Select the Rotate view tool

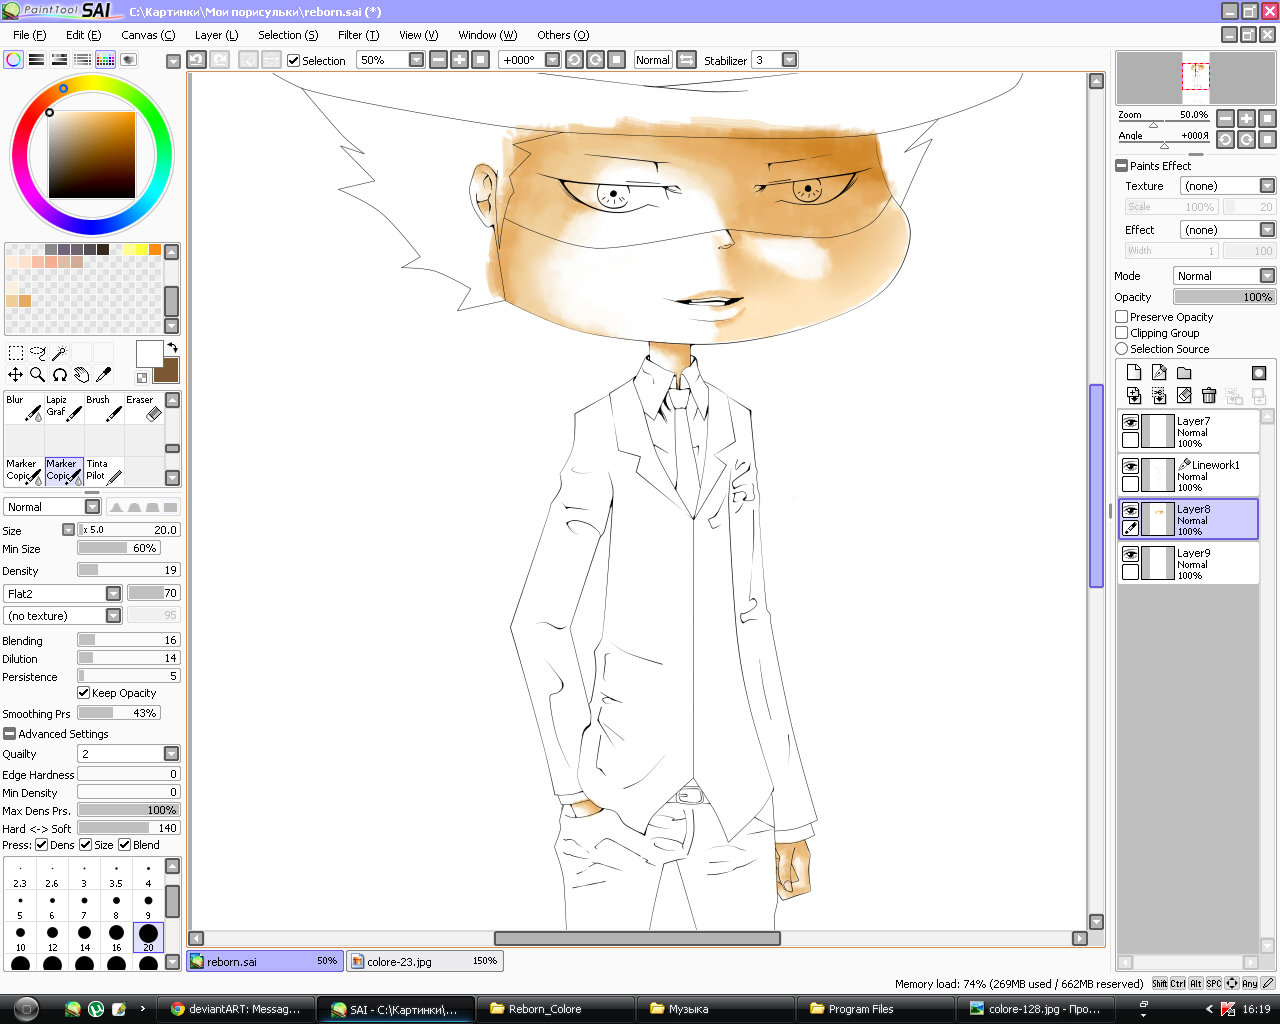point(60,374)
